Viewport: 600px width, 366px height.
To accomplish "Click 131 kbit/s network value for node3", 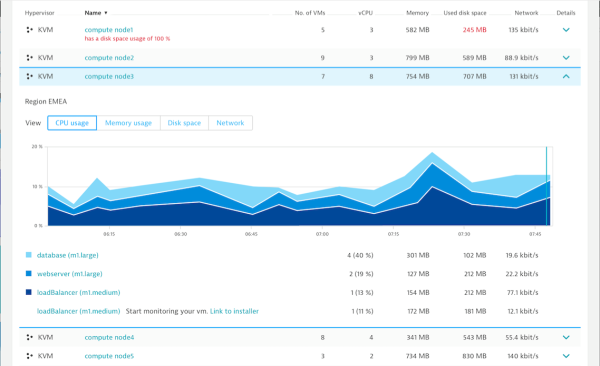I will click(x=524, y=77).
